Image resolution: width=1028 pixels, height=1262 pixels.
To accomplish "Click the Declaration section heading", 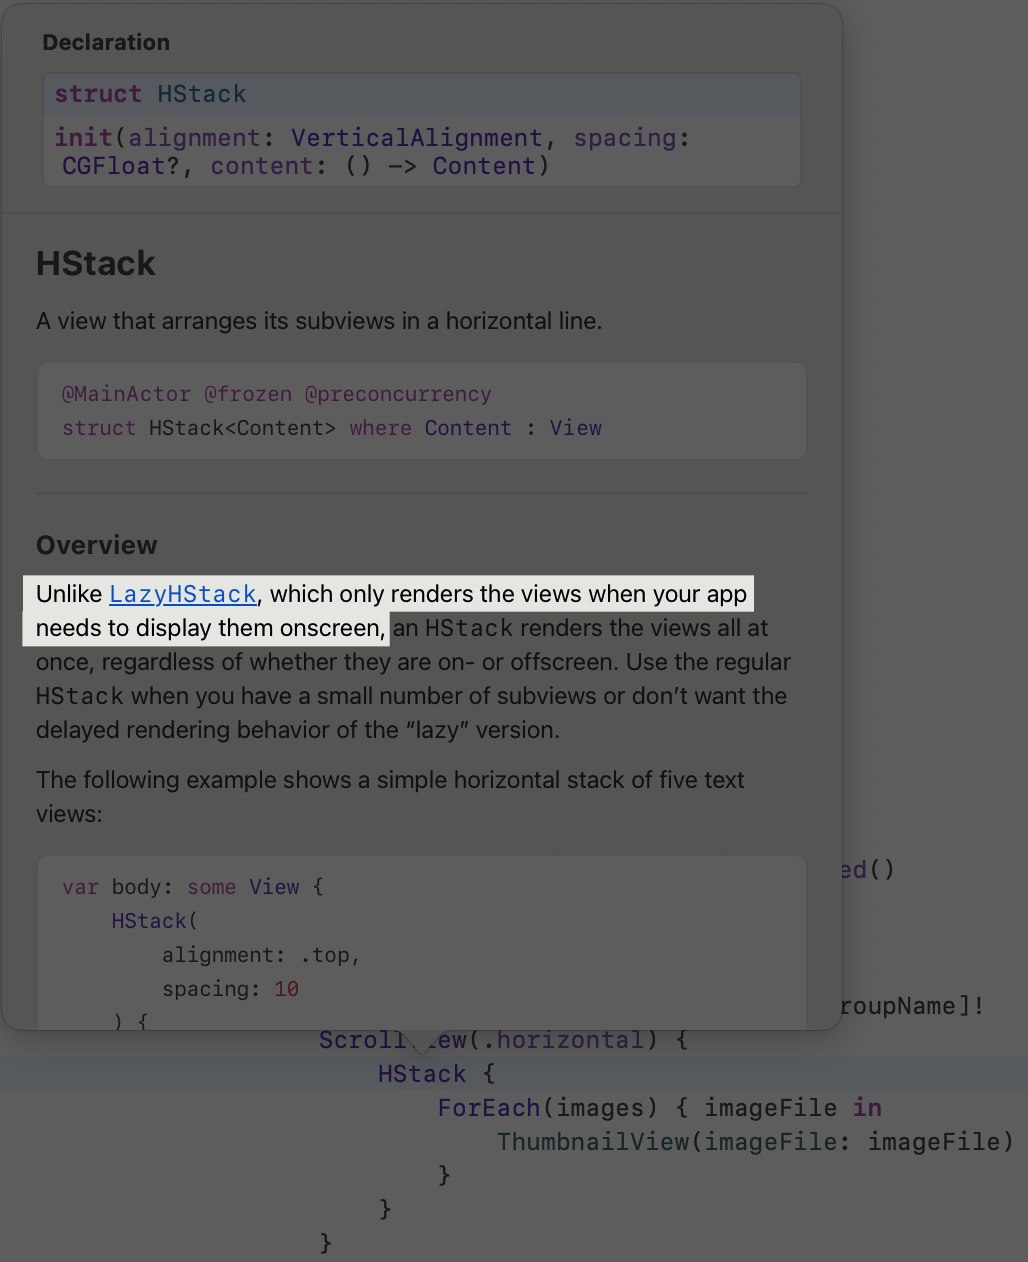I will click(106, 42).
